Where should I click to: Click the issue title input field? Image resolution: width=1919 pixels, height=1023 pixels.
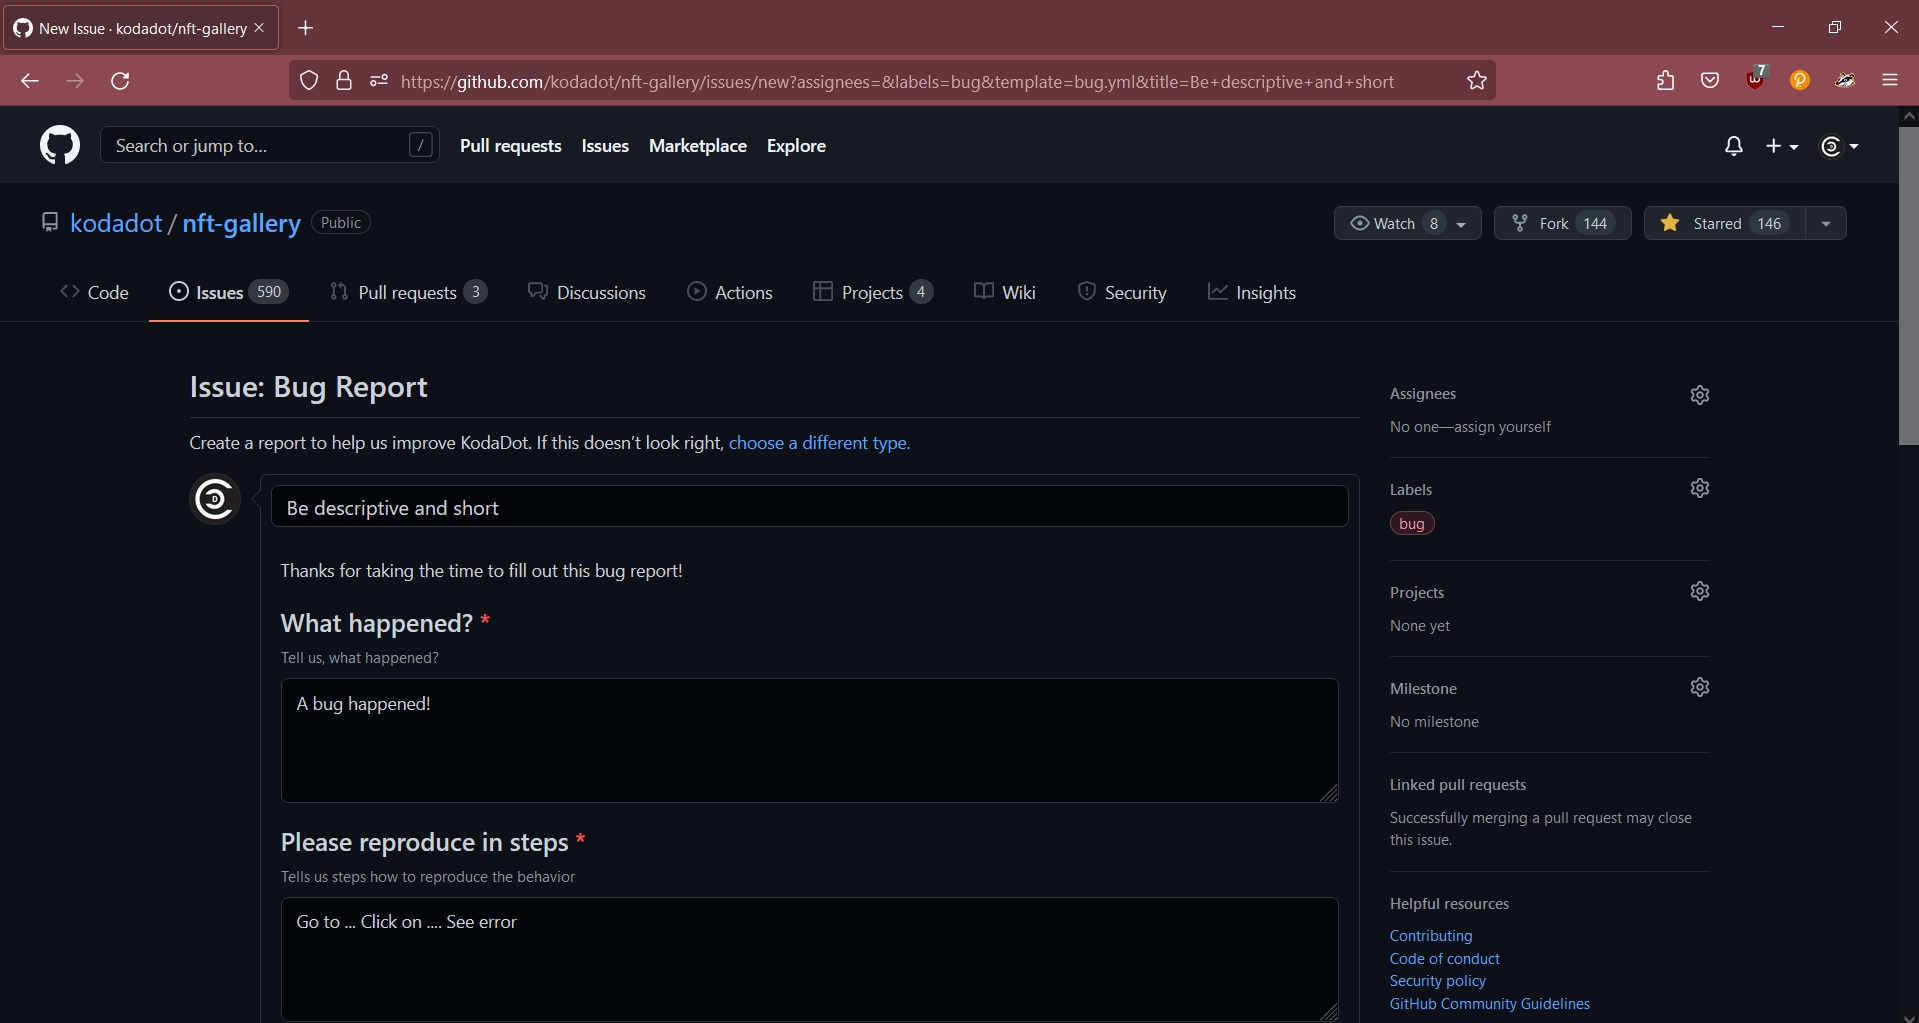tap(809, 508)
